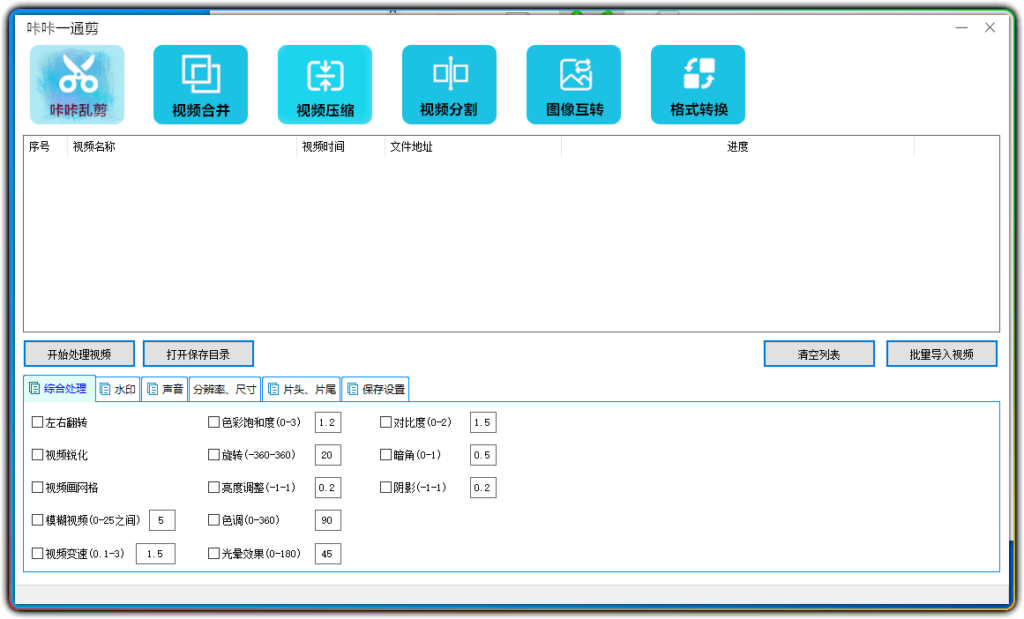The image size is (1024, 619).
Task: Select the 视频压缩 (video compress) tool
Action: click(324, 84)
